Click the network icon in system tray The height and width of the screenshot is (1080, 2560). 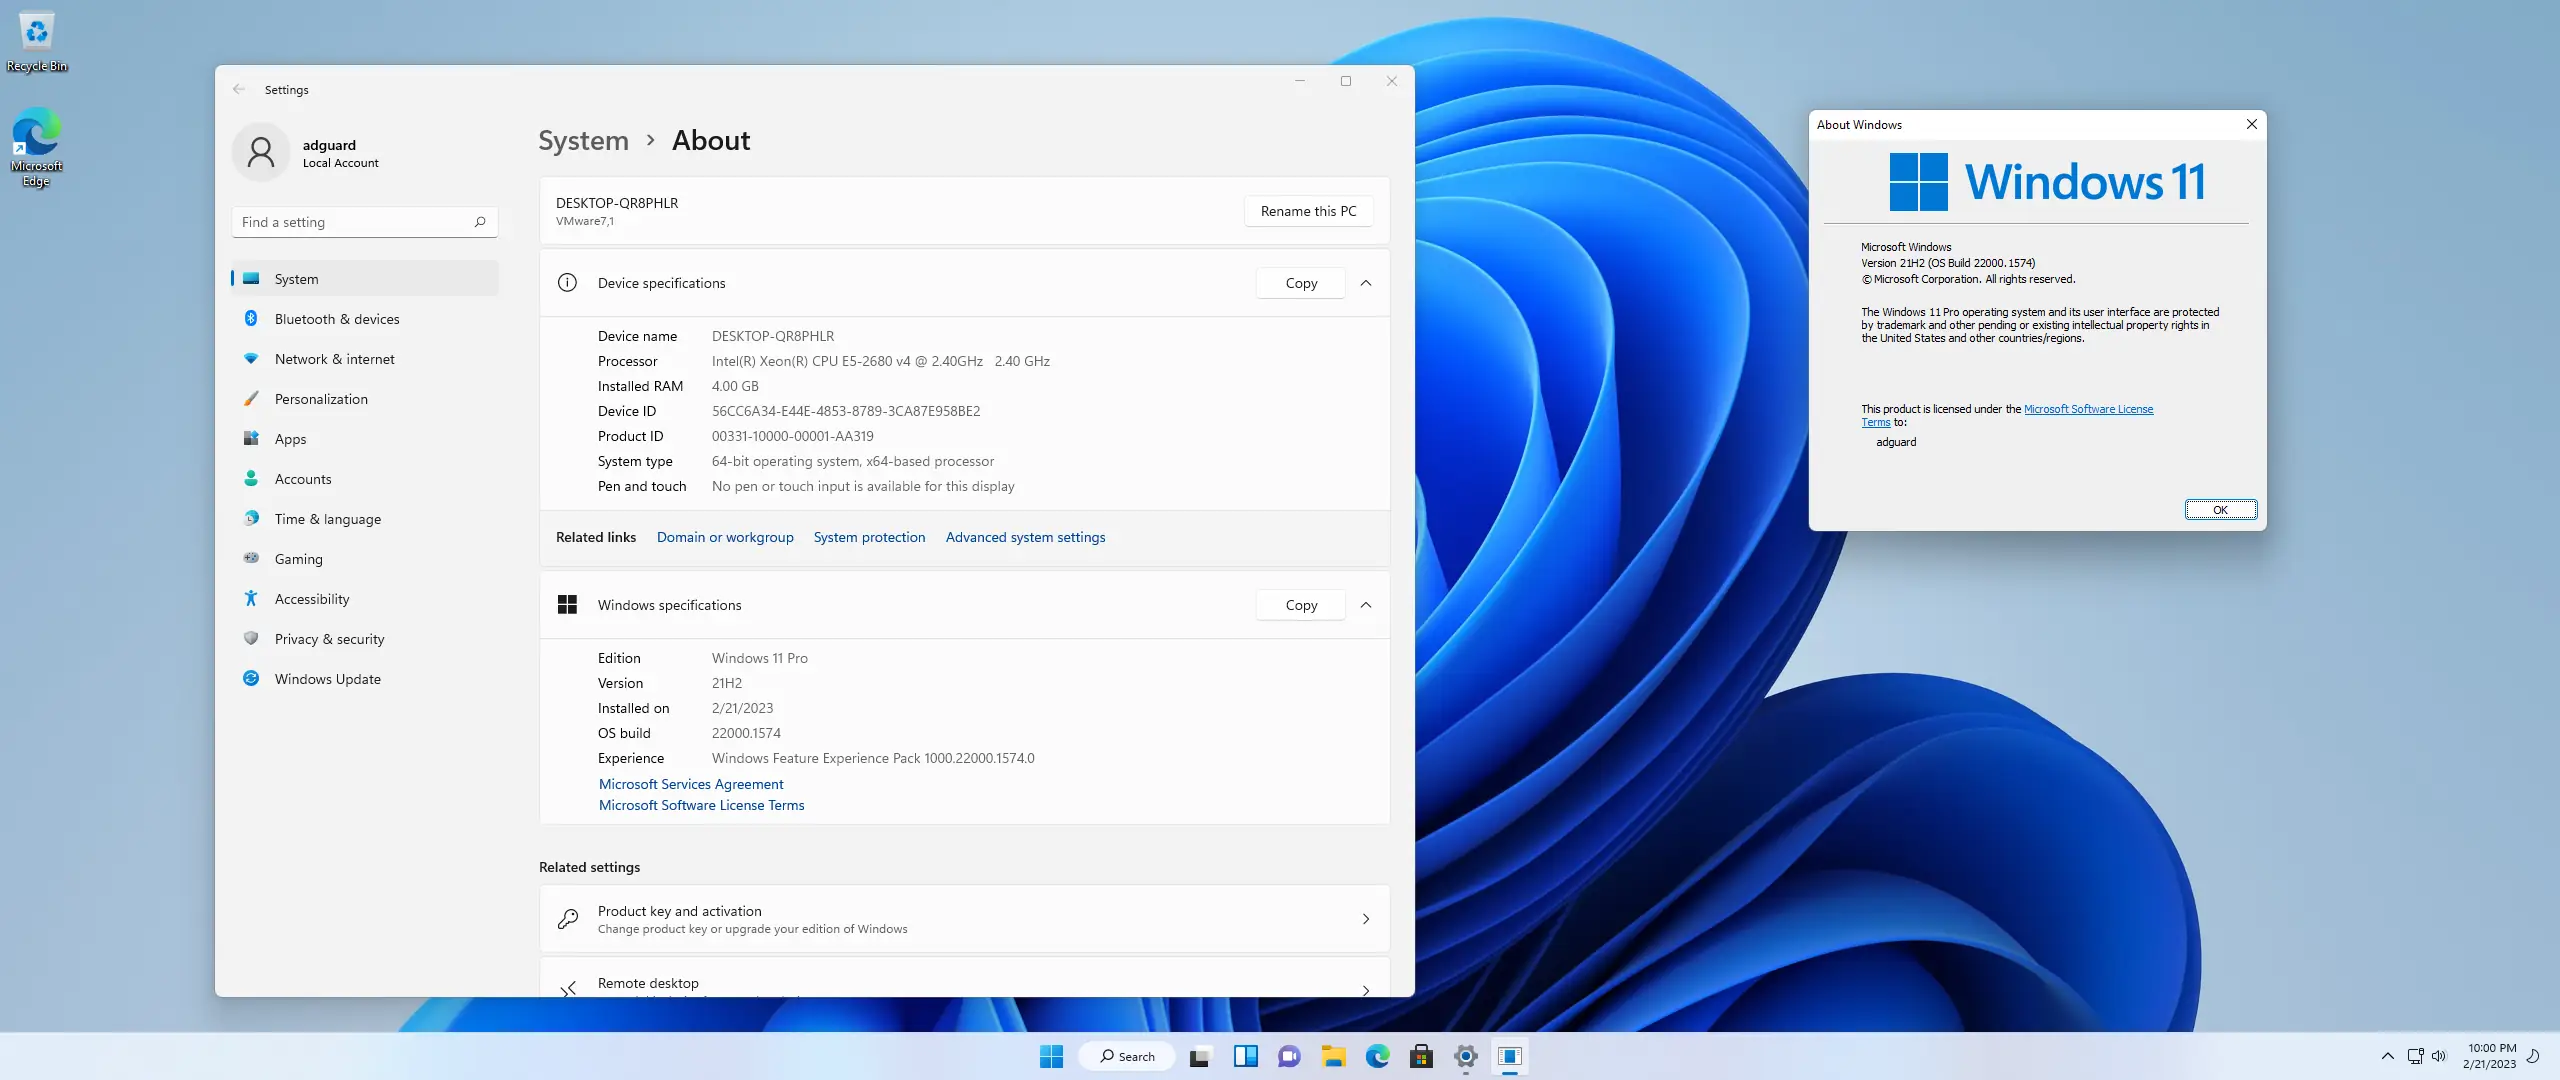(x=2415, y=1056)
